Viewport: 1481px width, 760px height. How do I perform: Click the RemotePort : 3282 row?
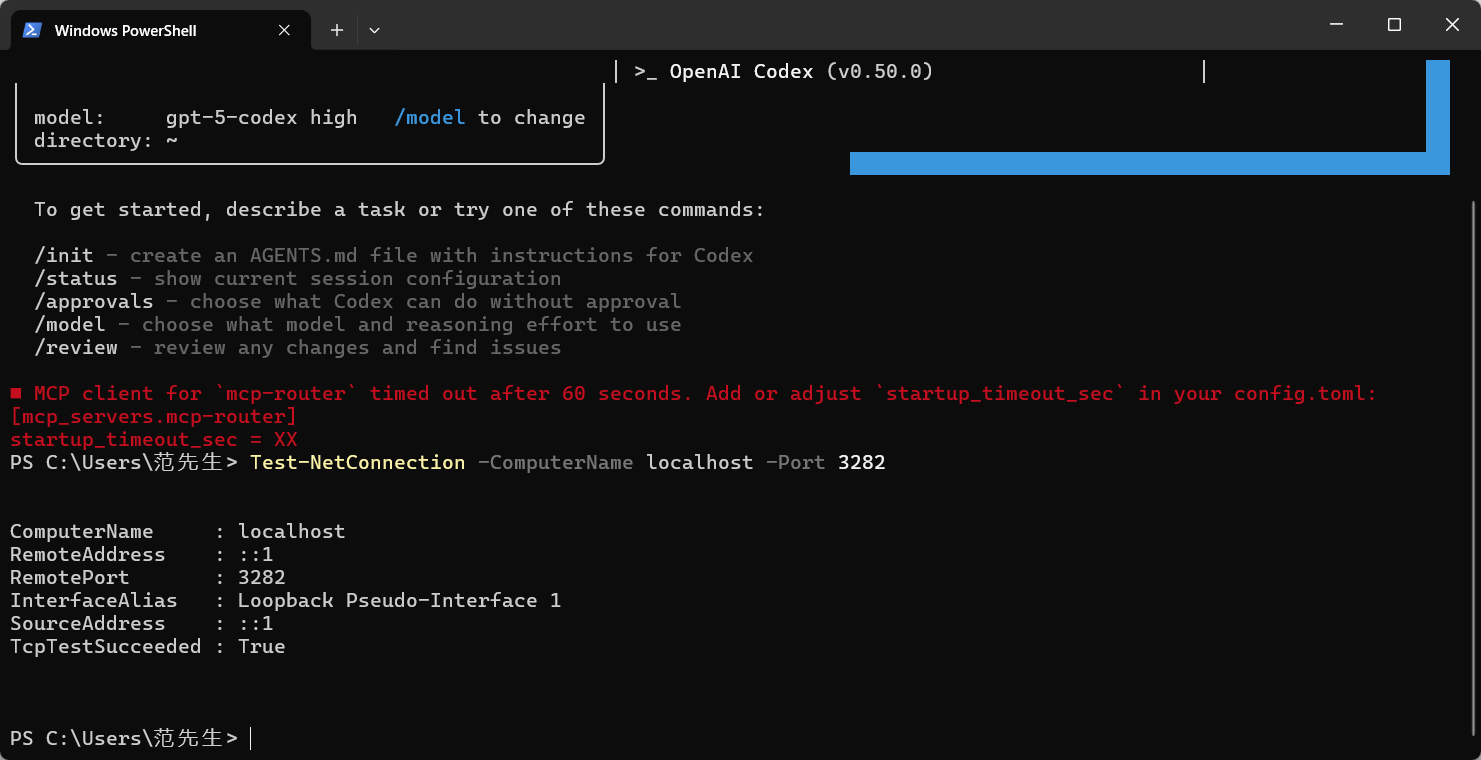pos(147,578)
